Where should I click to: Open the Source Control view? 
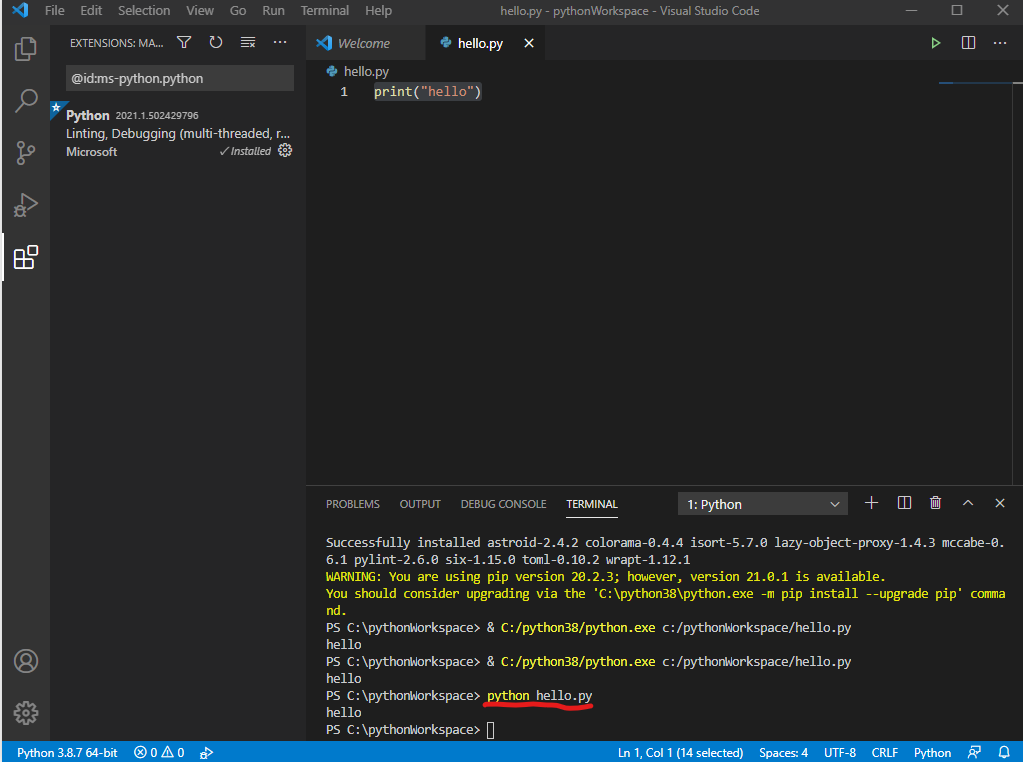[25, 153]
